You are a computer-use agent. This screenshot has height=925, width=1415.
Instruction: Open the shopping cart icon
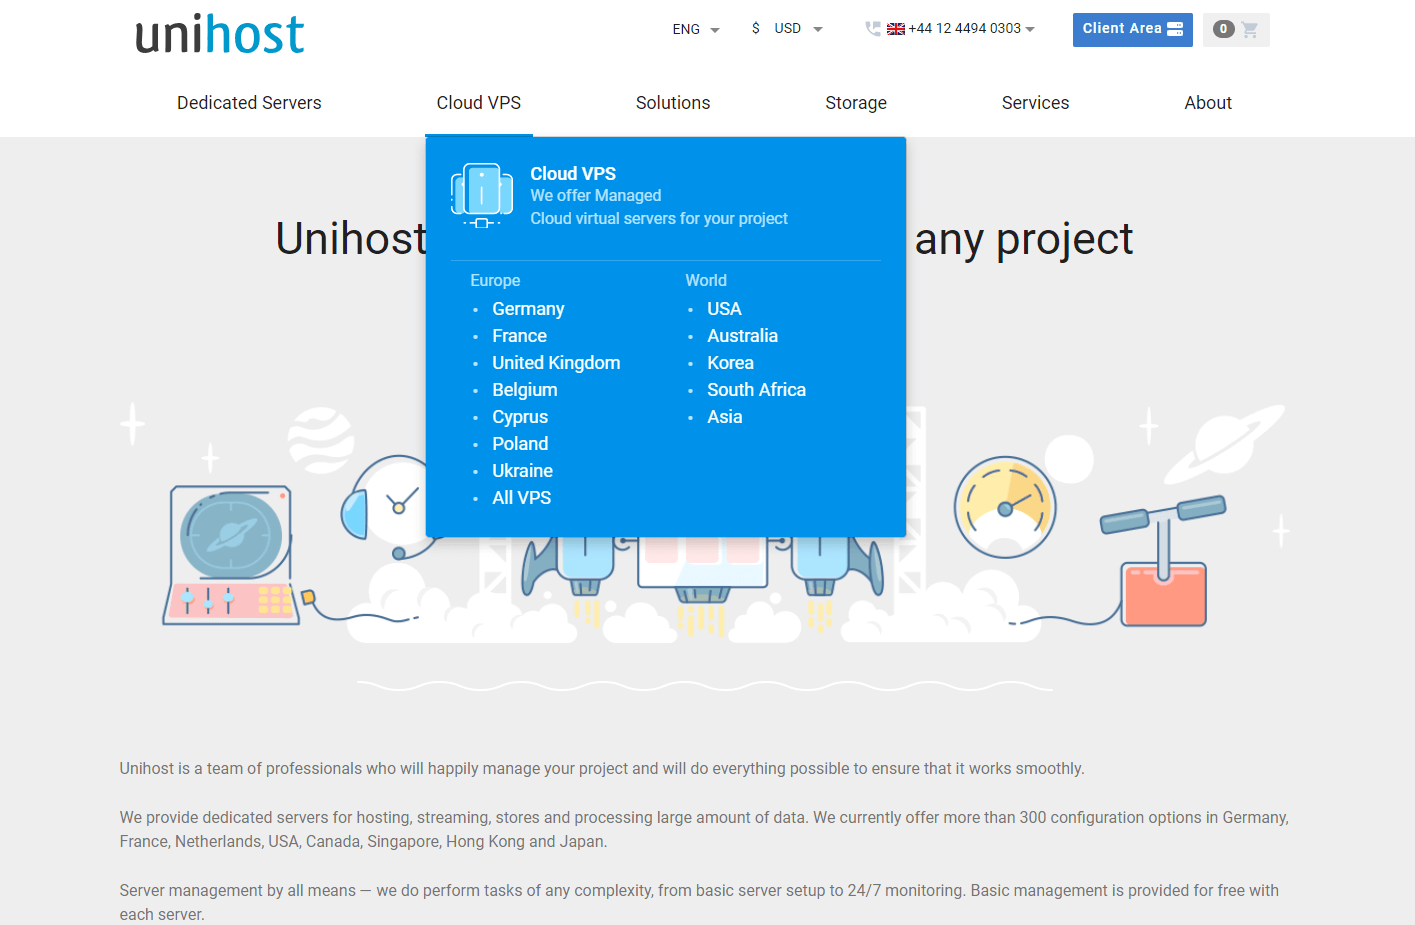click(x=1250, y=29)
